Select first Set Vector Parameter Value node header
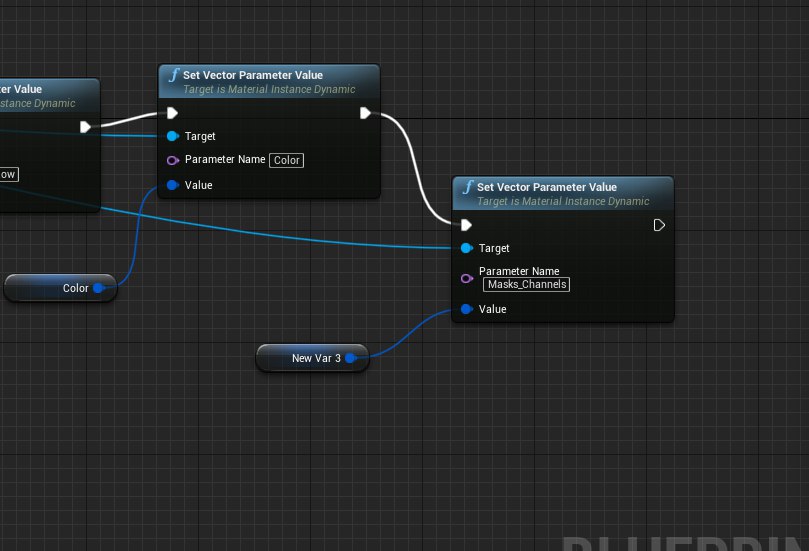The image size is (809, 551). (x=269, y=82)
